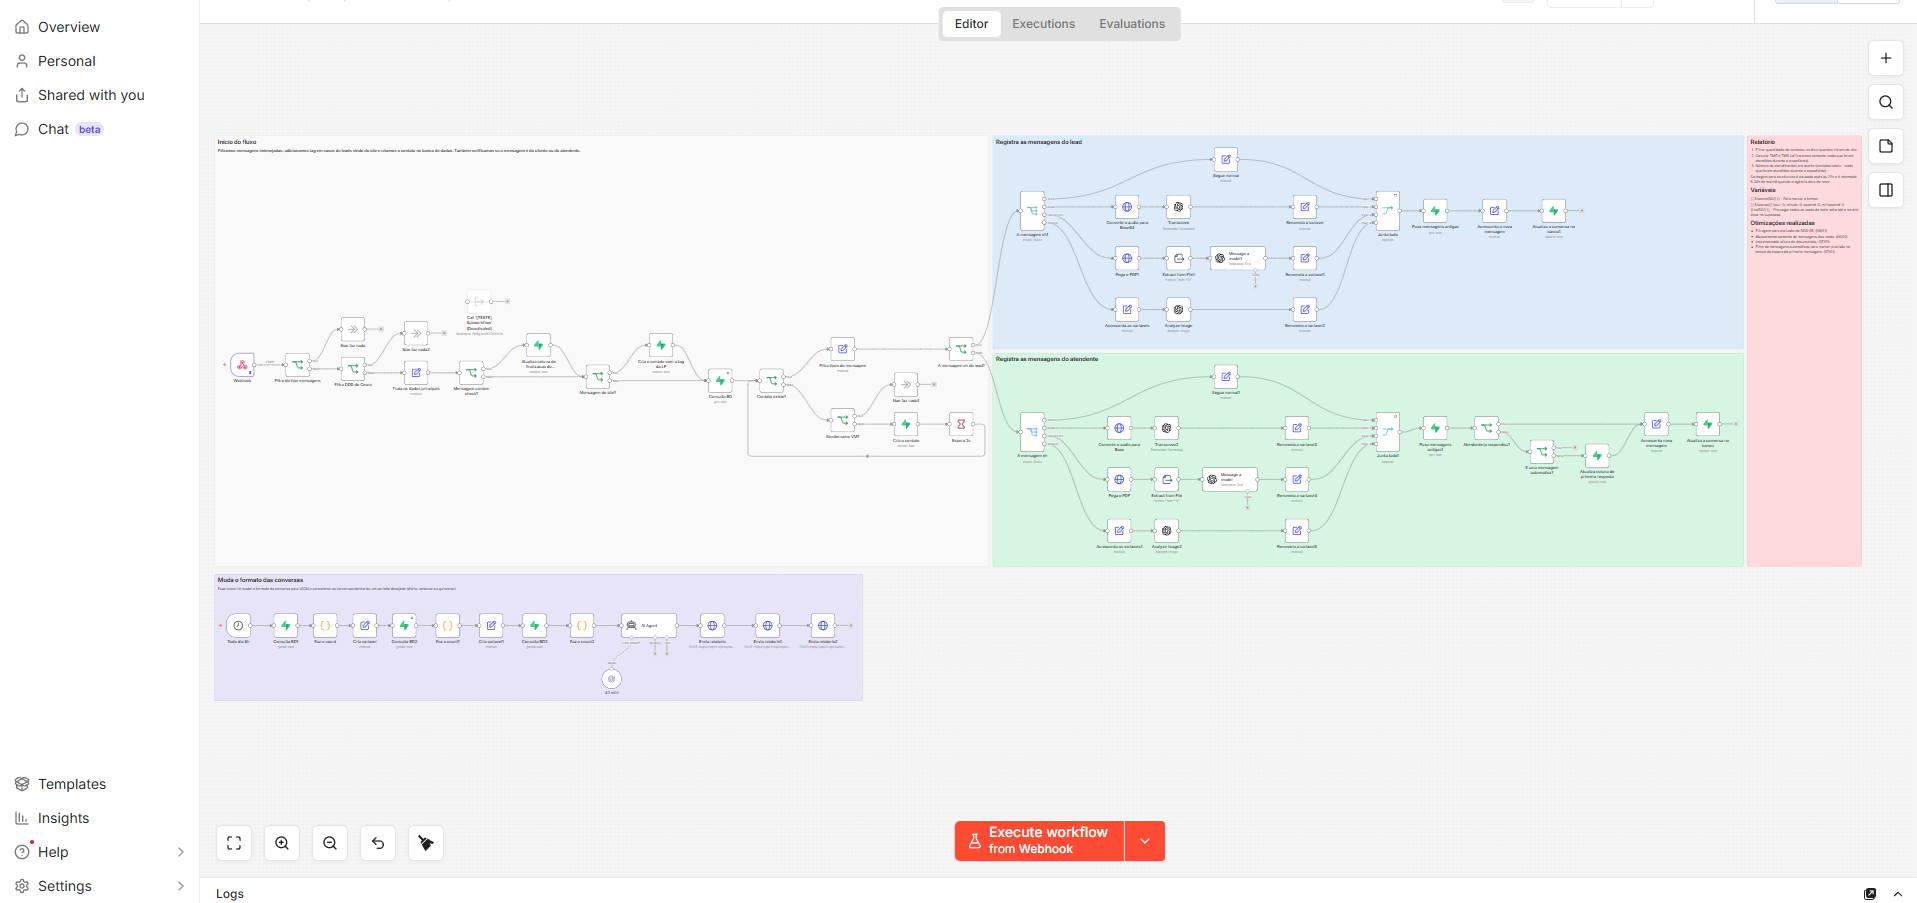Select the 'Pega o PDF1' node
The width and height of the screenshot is (1917, 903).
click(x=1127, y=258)
